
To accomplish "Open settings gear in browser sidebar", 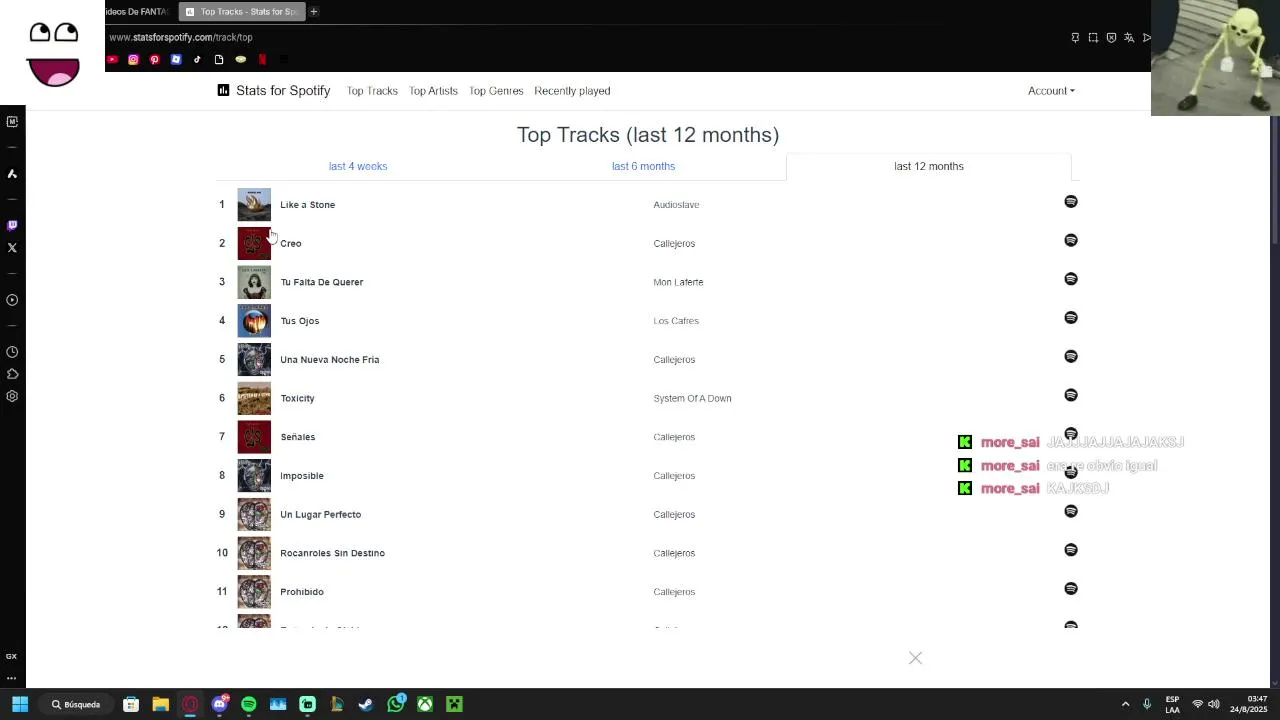I will click(12, 396).
